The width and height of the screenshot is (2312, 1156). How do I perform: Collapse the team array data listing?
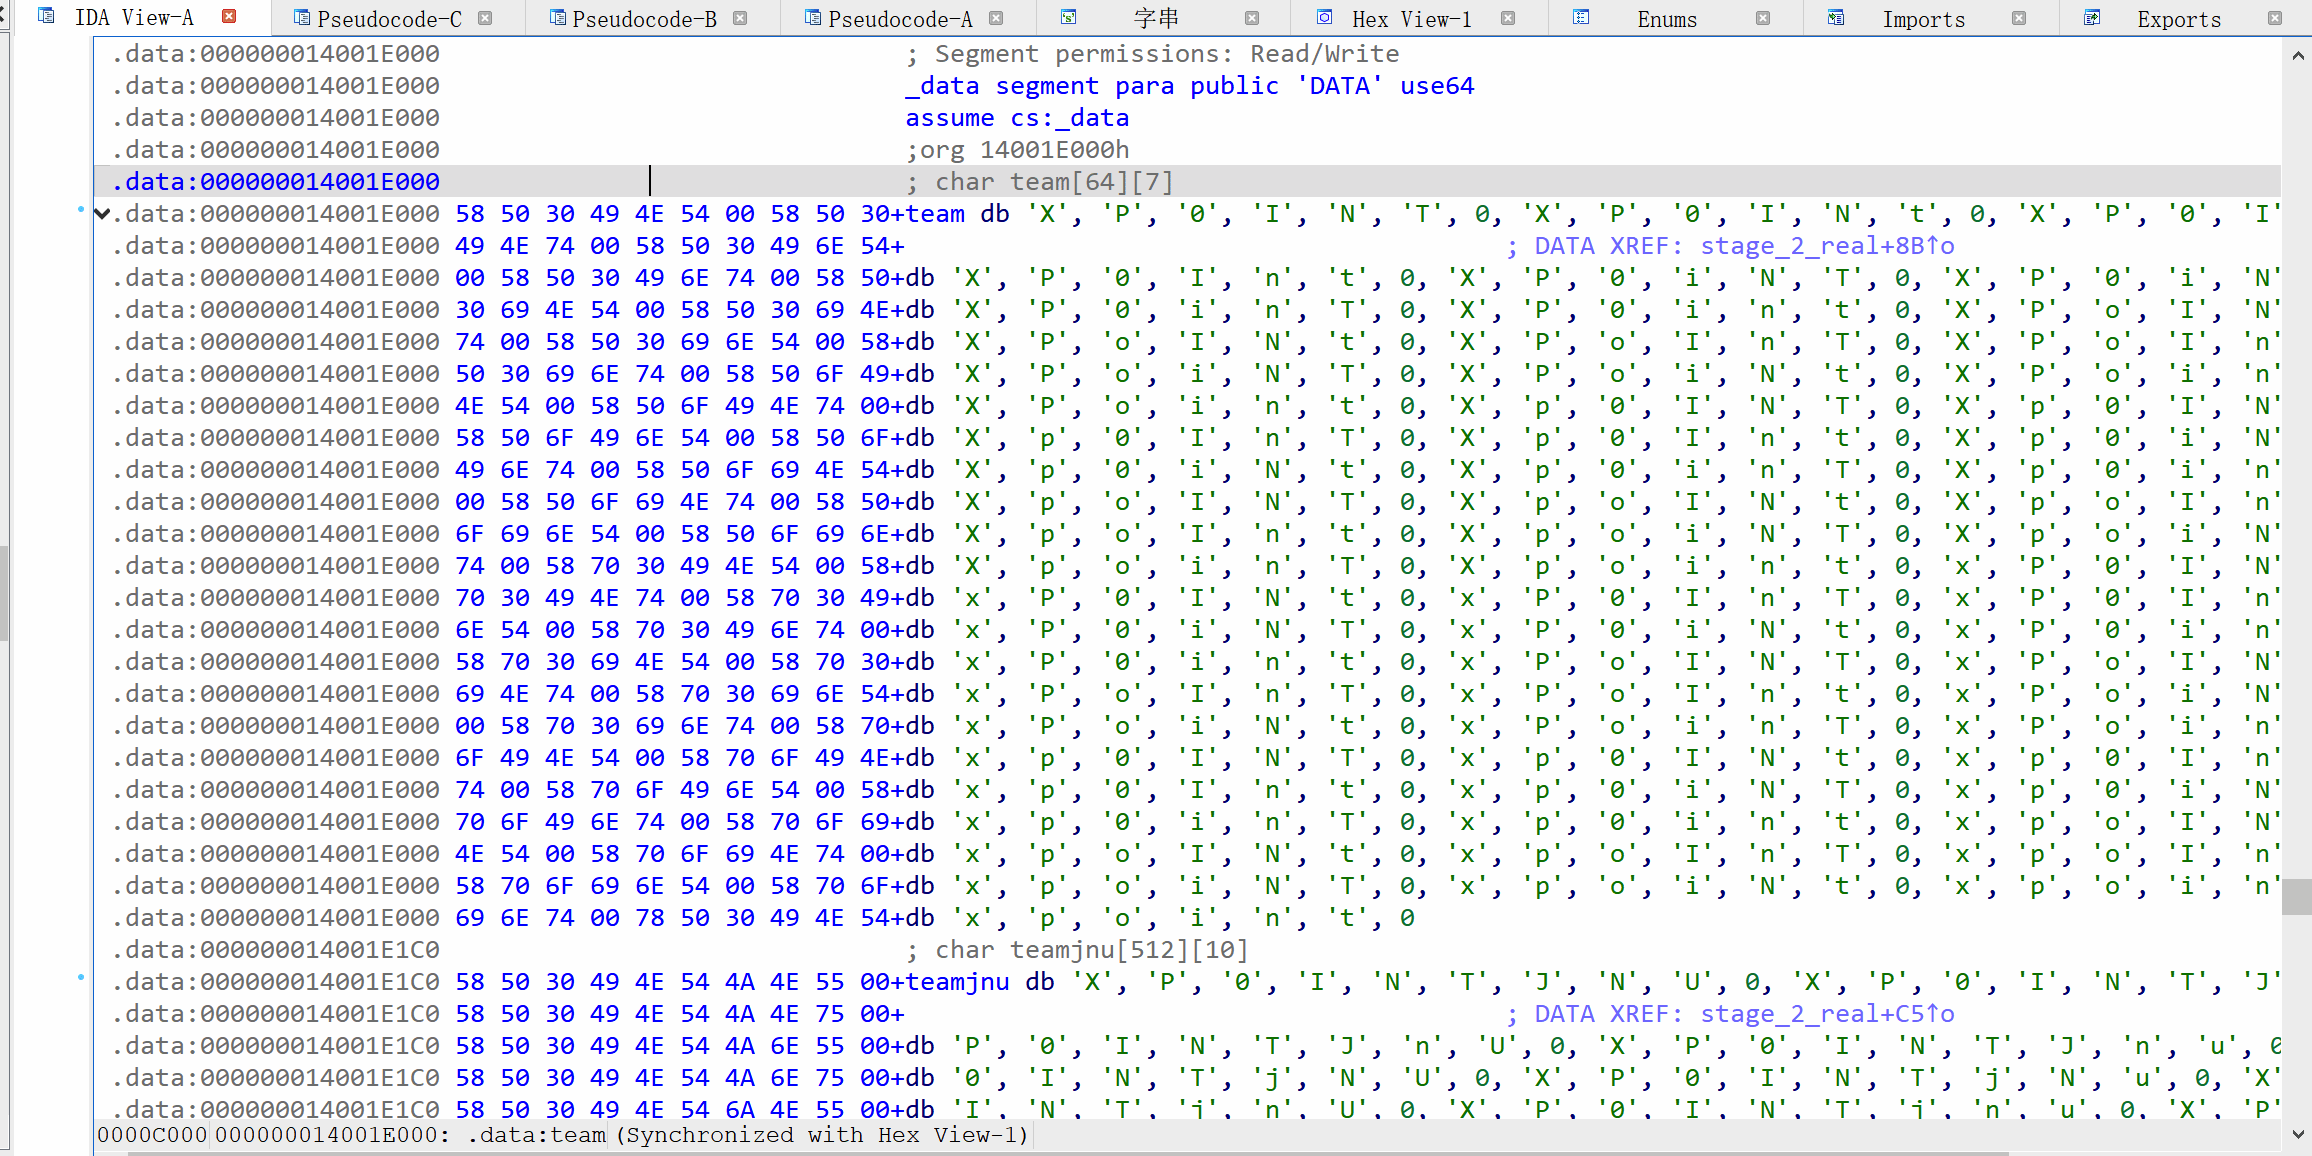[x=101, y=214]
